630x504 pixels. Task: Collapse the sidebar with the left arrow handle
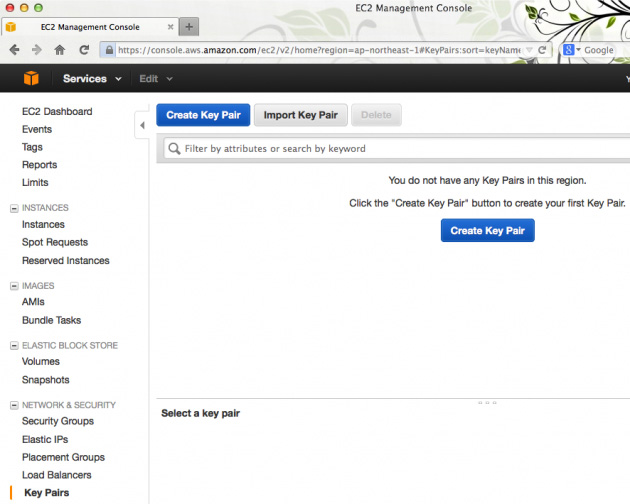142,125
